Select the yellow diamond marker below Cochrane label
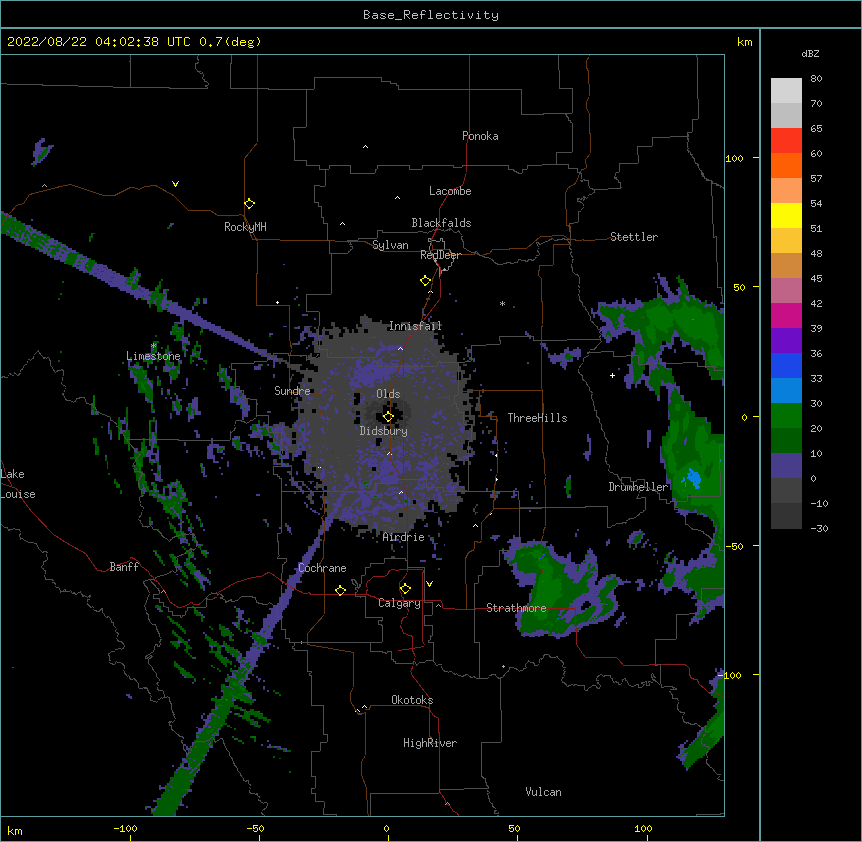862x842 pixels. pyautogui.click(x=340, y=590)
